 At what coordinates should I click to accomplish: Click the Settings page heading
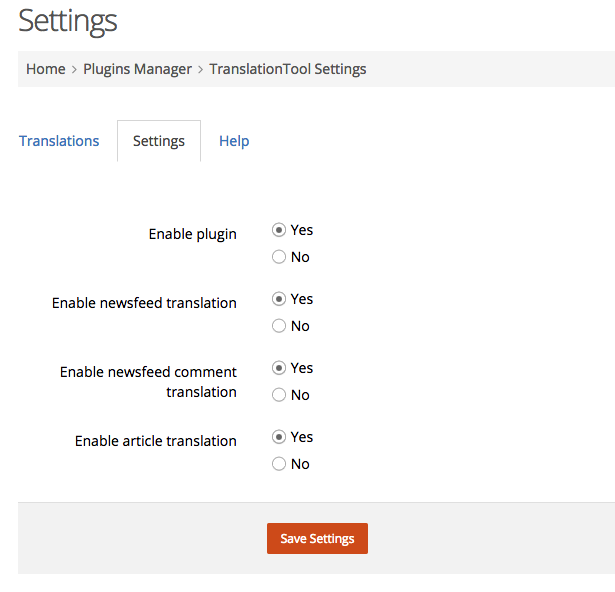(x=68, y=21)
